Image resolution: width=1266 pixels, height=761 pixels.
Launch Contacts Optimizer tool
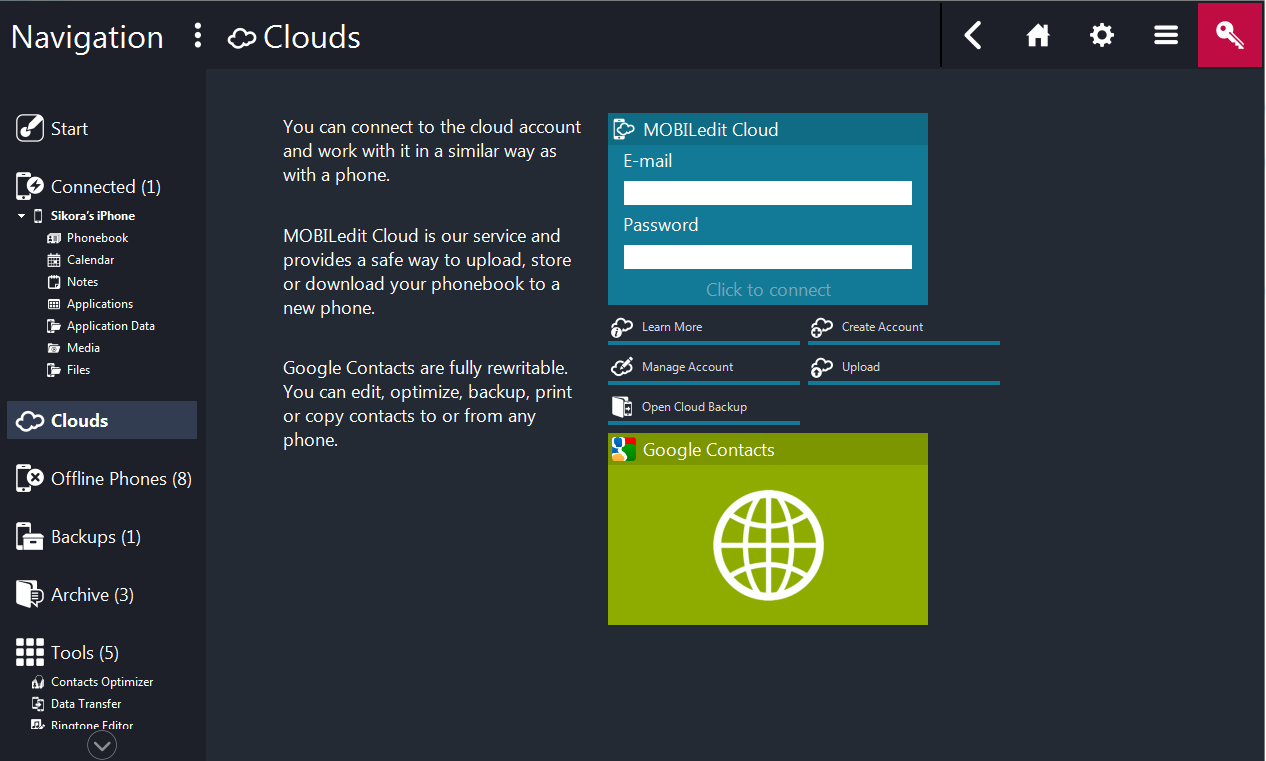pos(102,682)
